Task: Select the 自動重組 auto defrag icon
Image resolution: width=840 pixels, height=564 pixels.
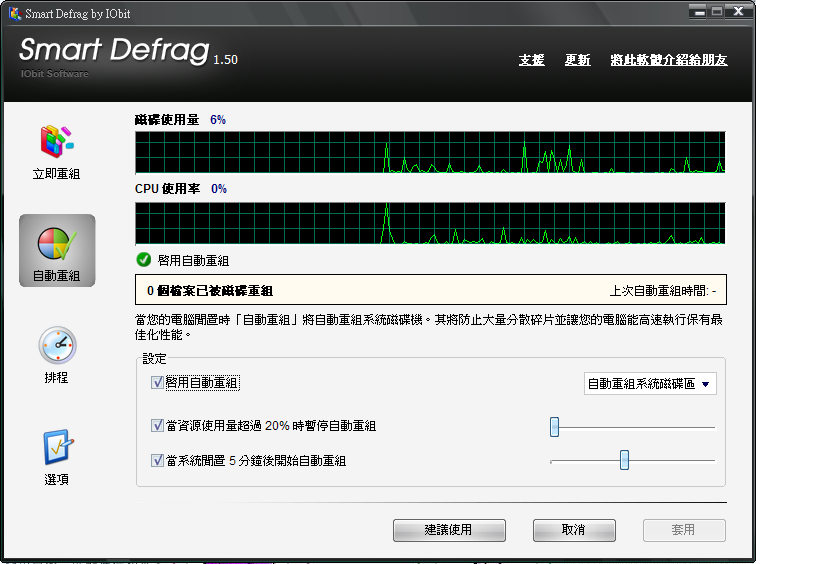Action: [57, 251]
